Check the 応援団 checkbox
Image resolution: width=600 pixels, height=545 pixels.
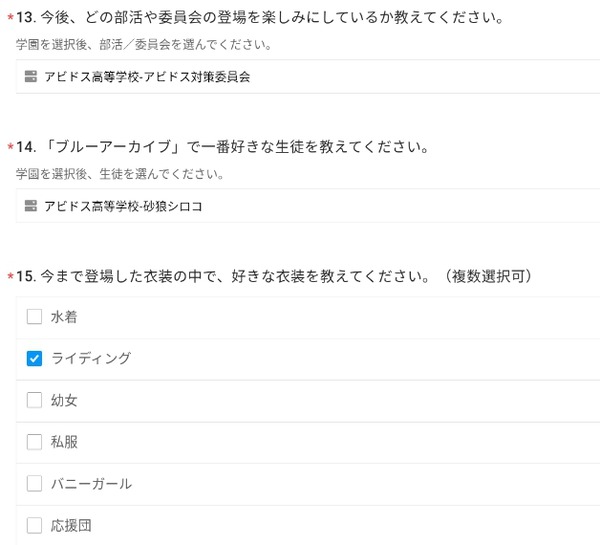(34, 525)
